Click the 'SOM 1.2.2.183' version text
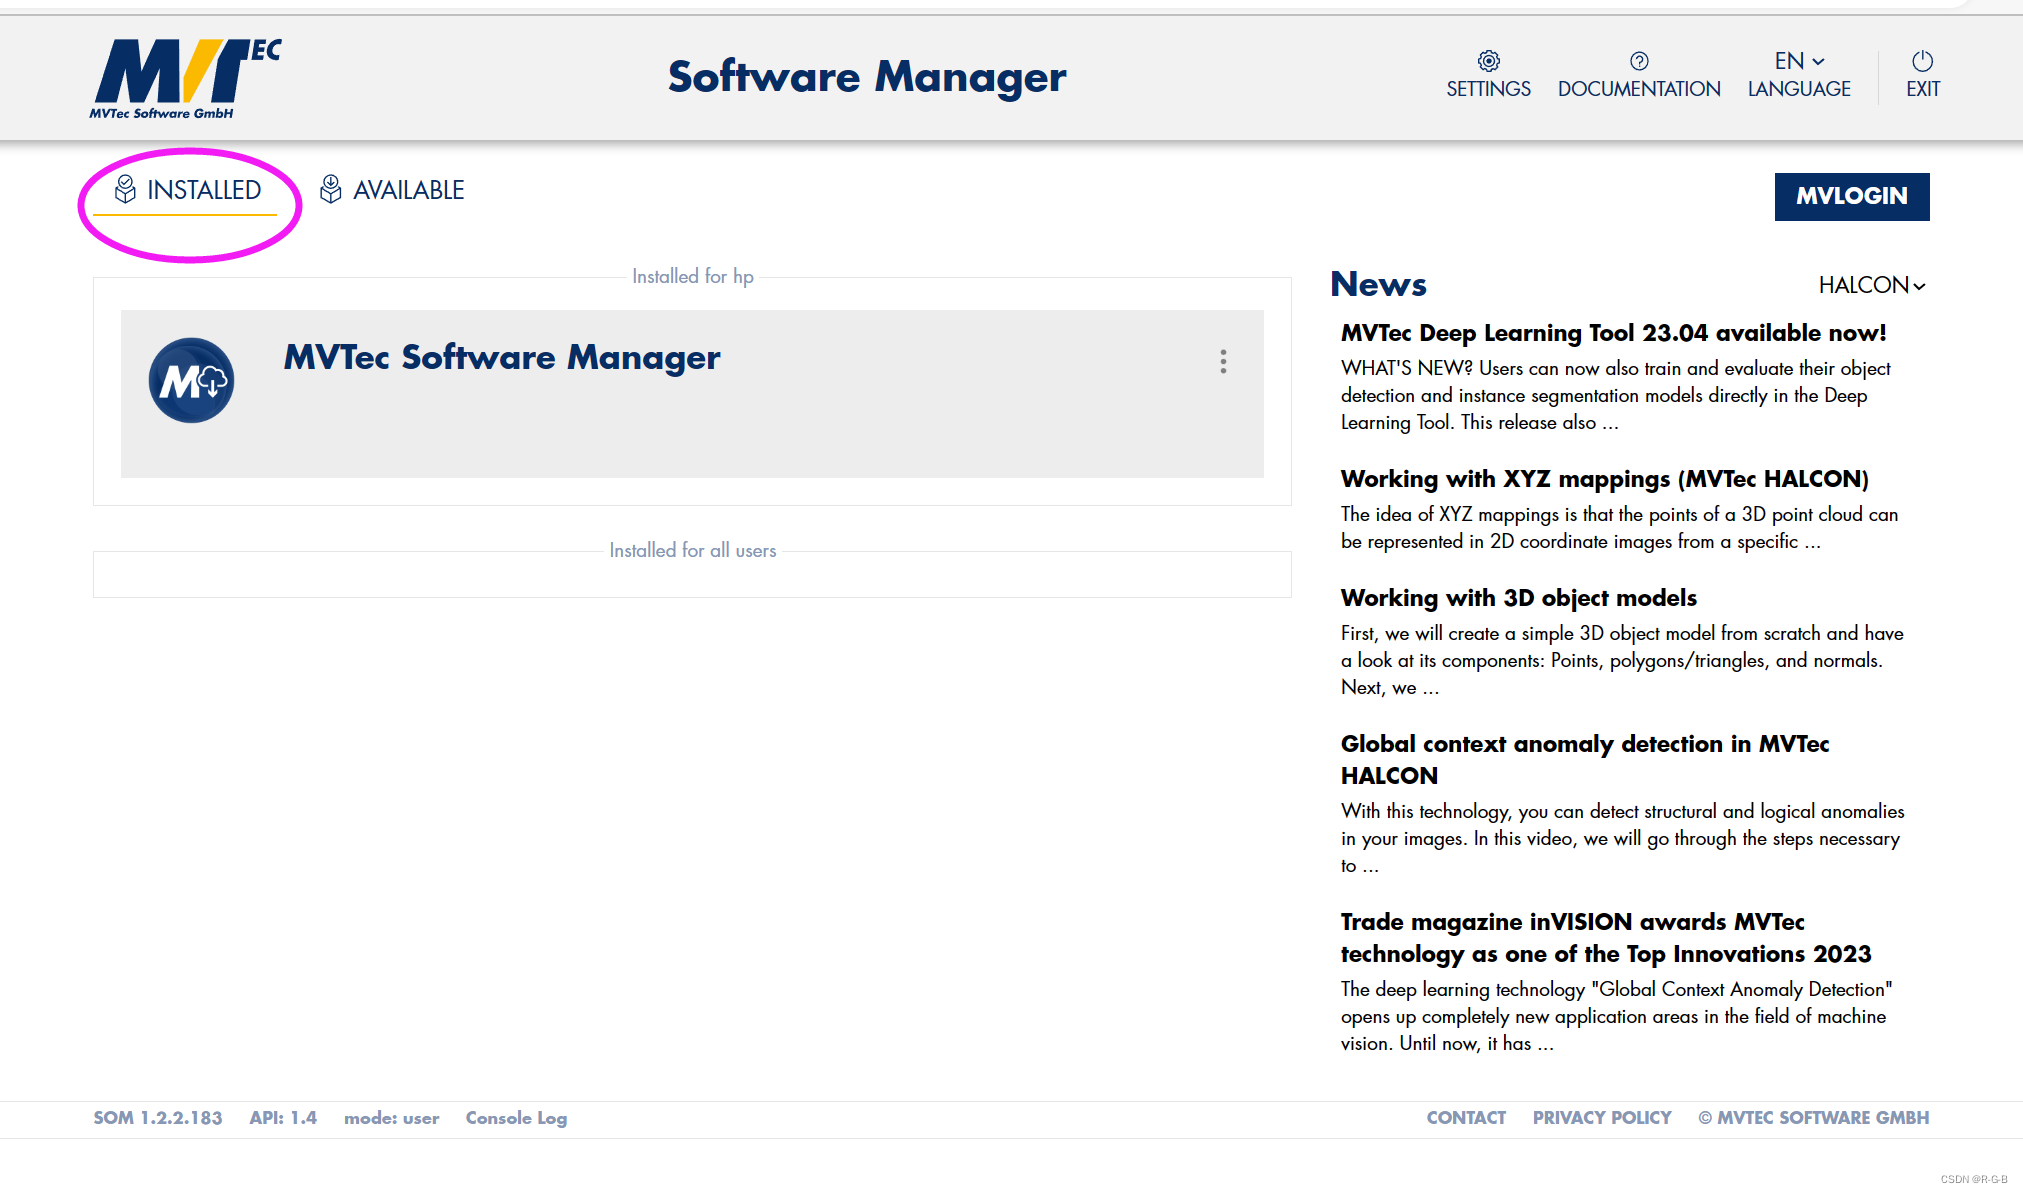The image size is (2023, 1193). 158,1118
